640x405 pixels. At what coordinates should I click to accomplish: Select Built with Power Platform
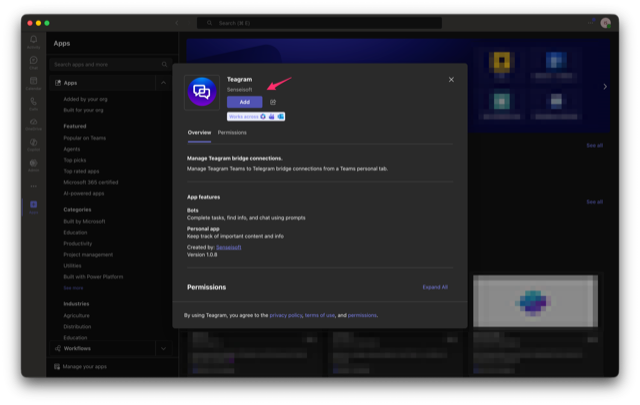pyautogui.click(x=93, y=276)
